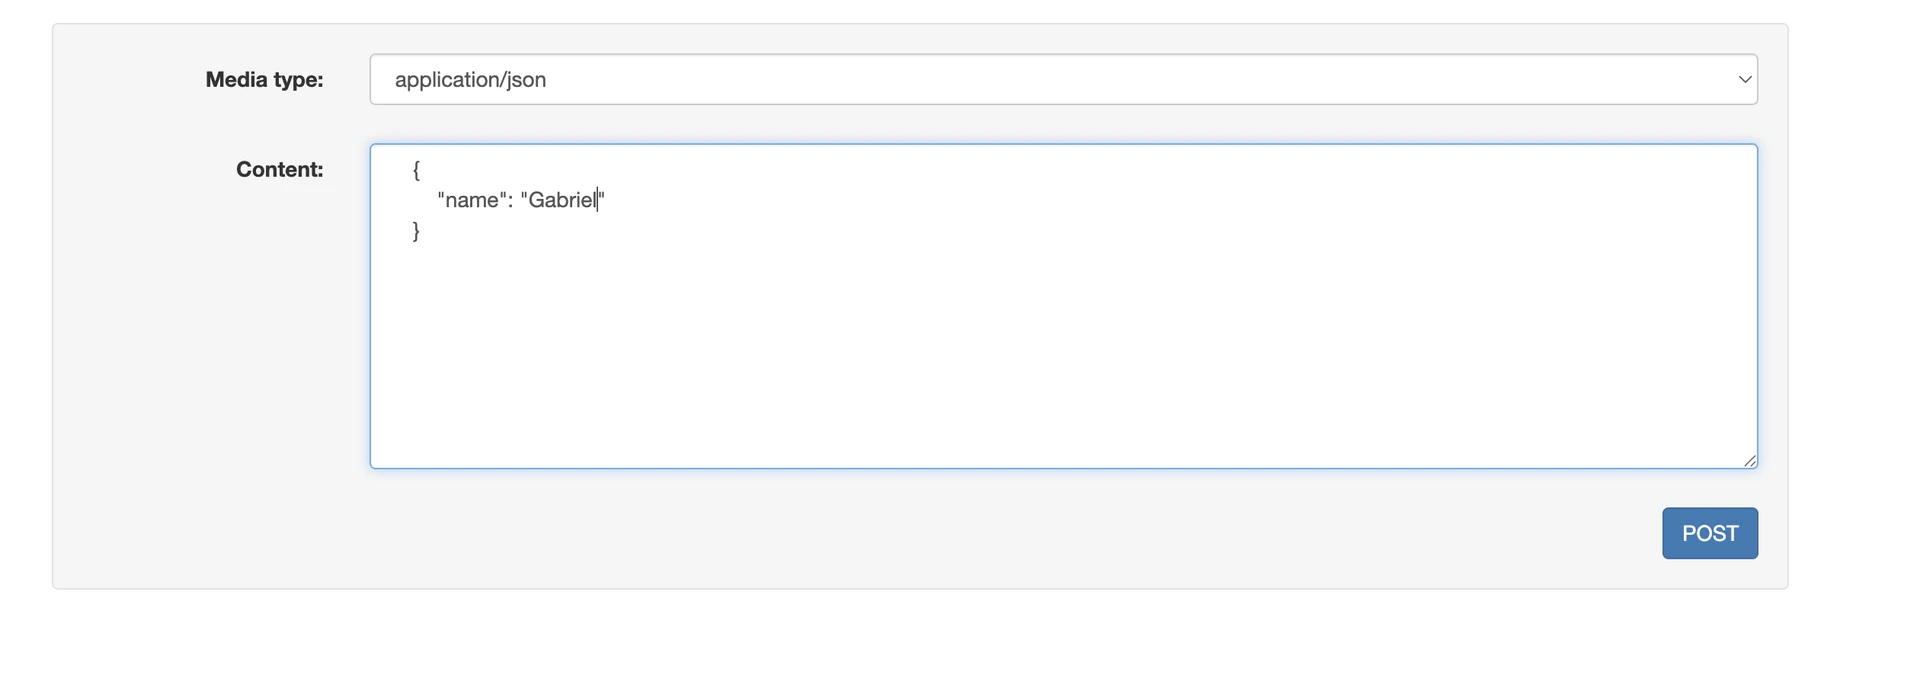The width and height of the screenshot is (1920, 675).
Task: Click the opening curly brace line
Action: [416, 170]
